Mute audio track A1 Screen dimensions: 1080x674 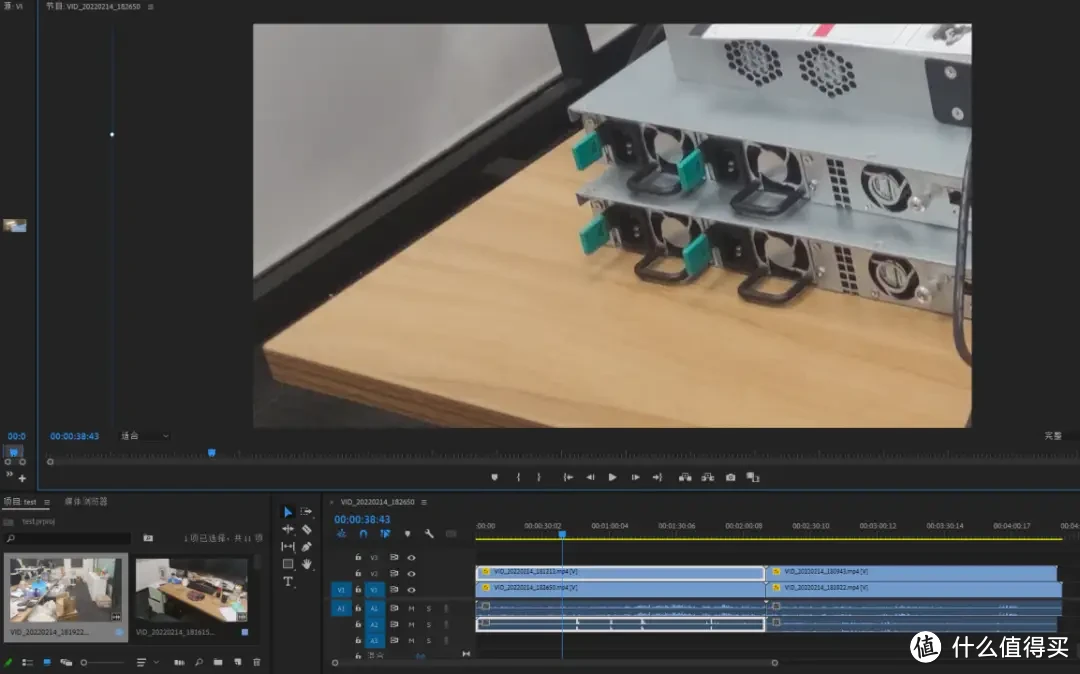(411, 608)
